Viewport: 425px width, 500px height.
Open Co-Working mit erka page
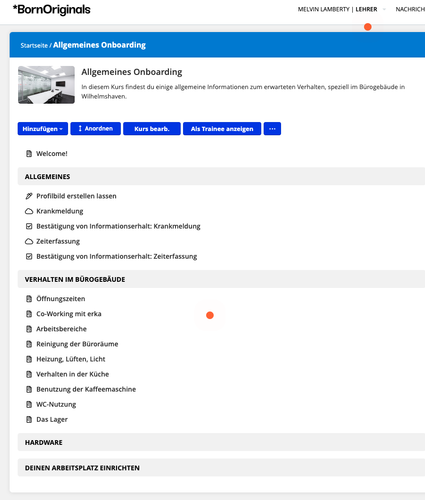tap(69, 314)
